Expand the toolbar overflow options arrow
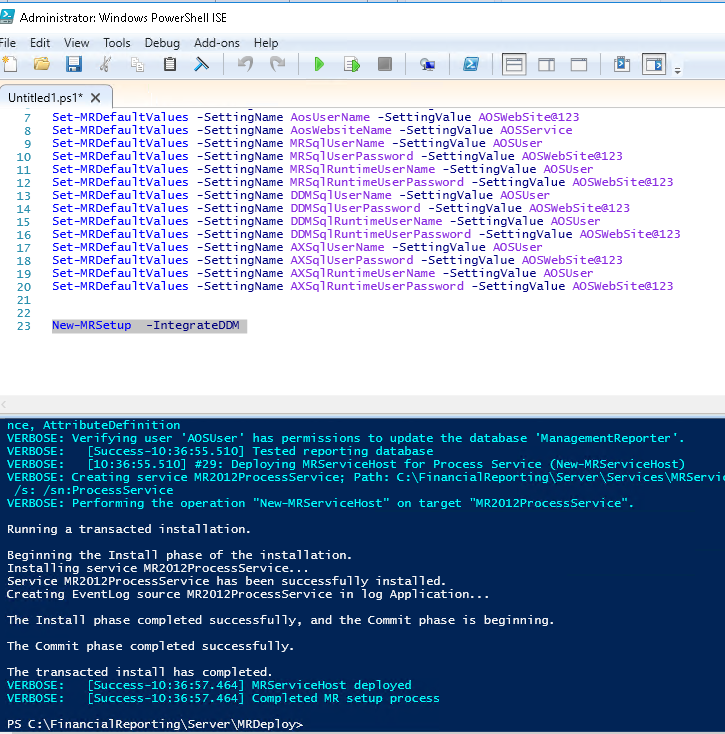The height and width of the screenshot is (734, 725). point(677,70)
